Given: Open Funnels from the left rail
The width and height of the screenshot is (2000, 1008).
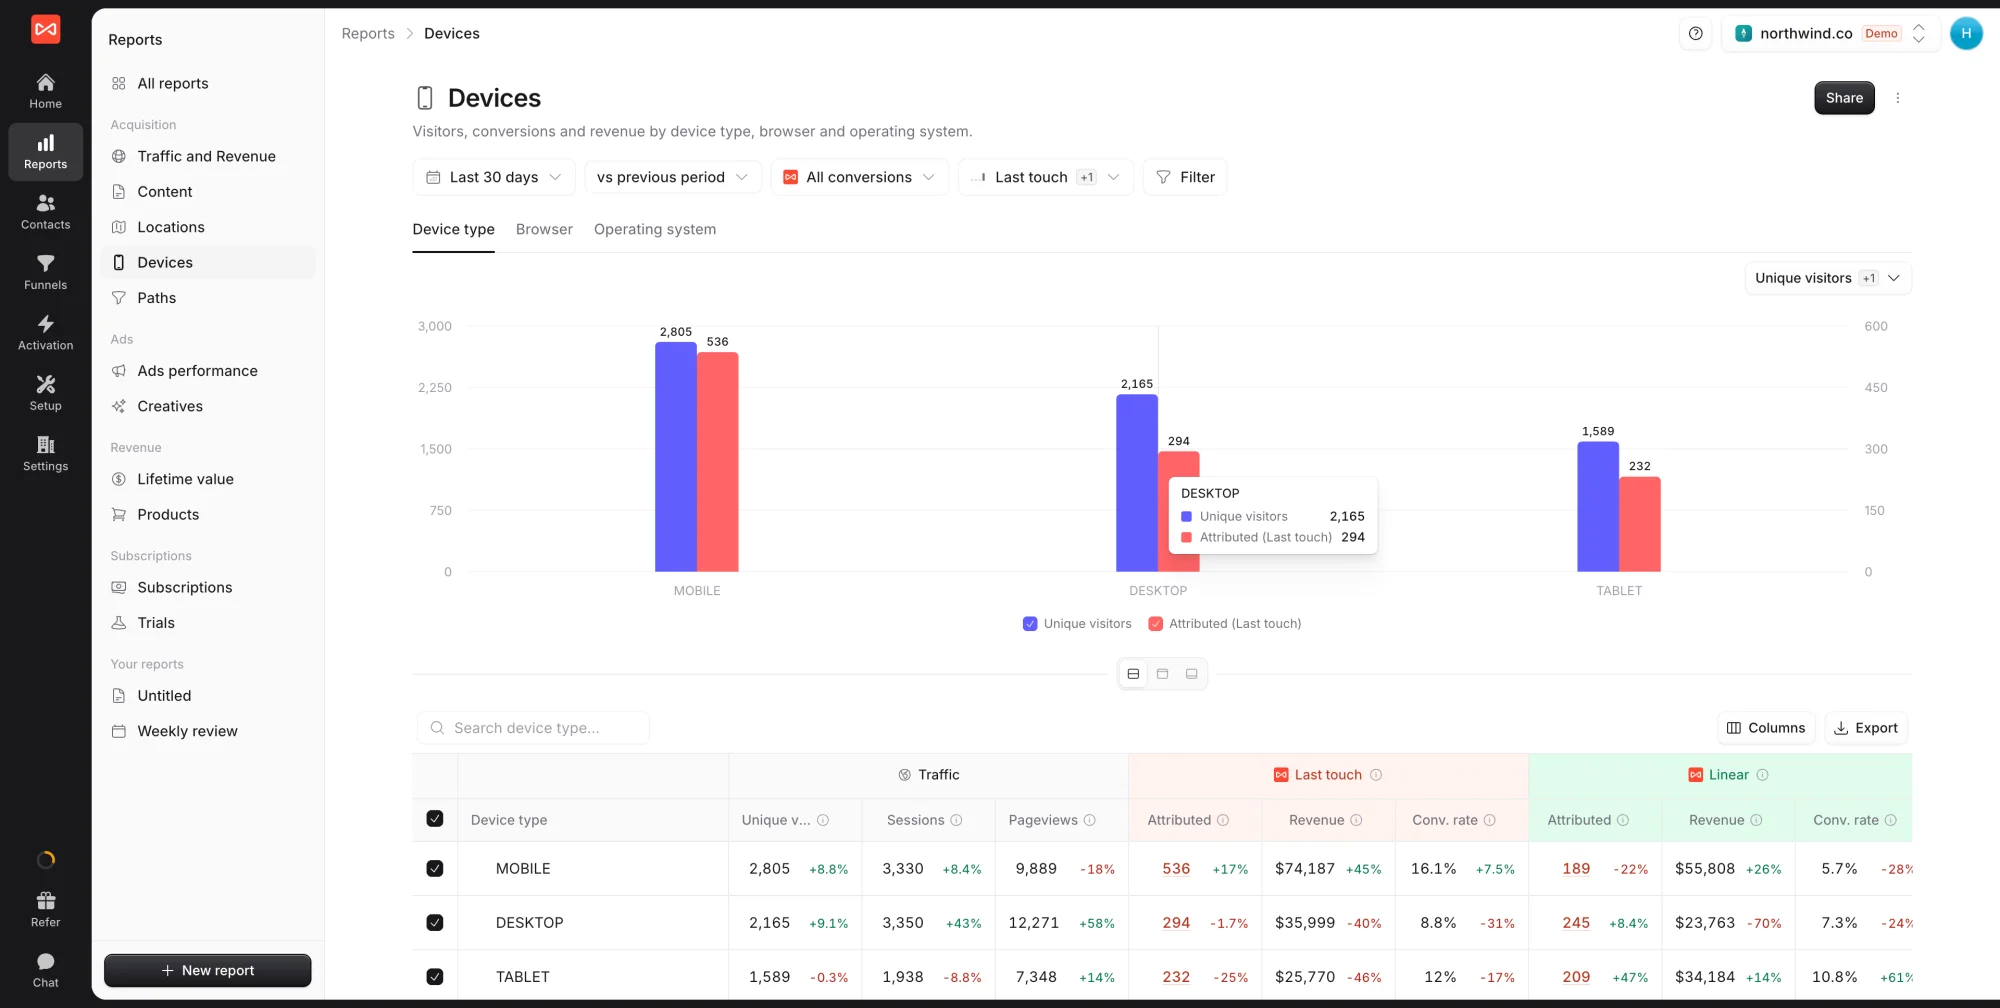Looking at the screenshot, I should 45,272.
